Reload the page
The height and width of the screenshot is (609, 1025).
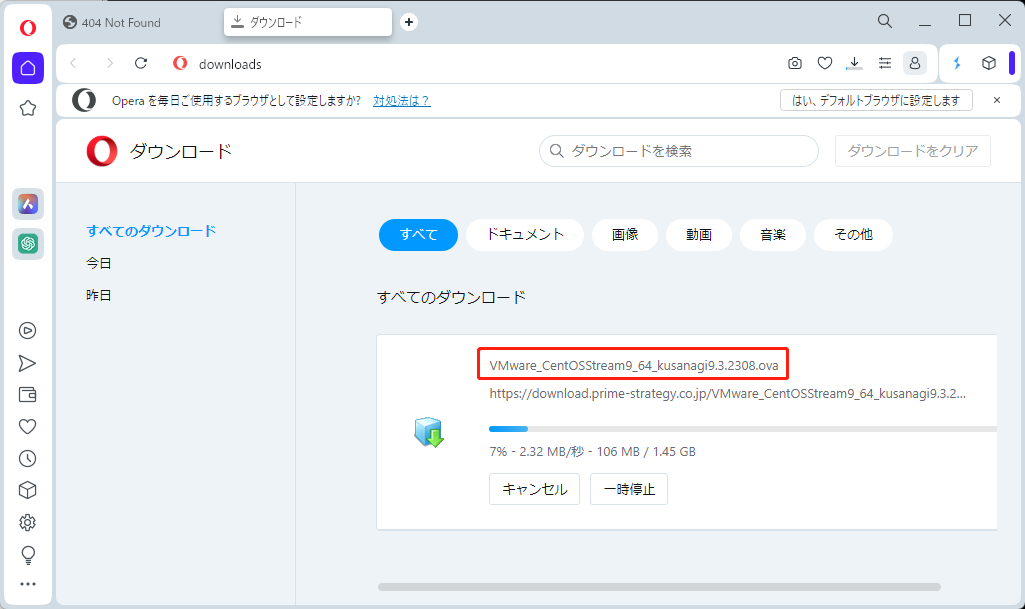pos(141,63)
